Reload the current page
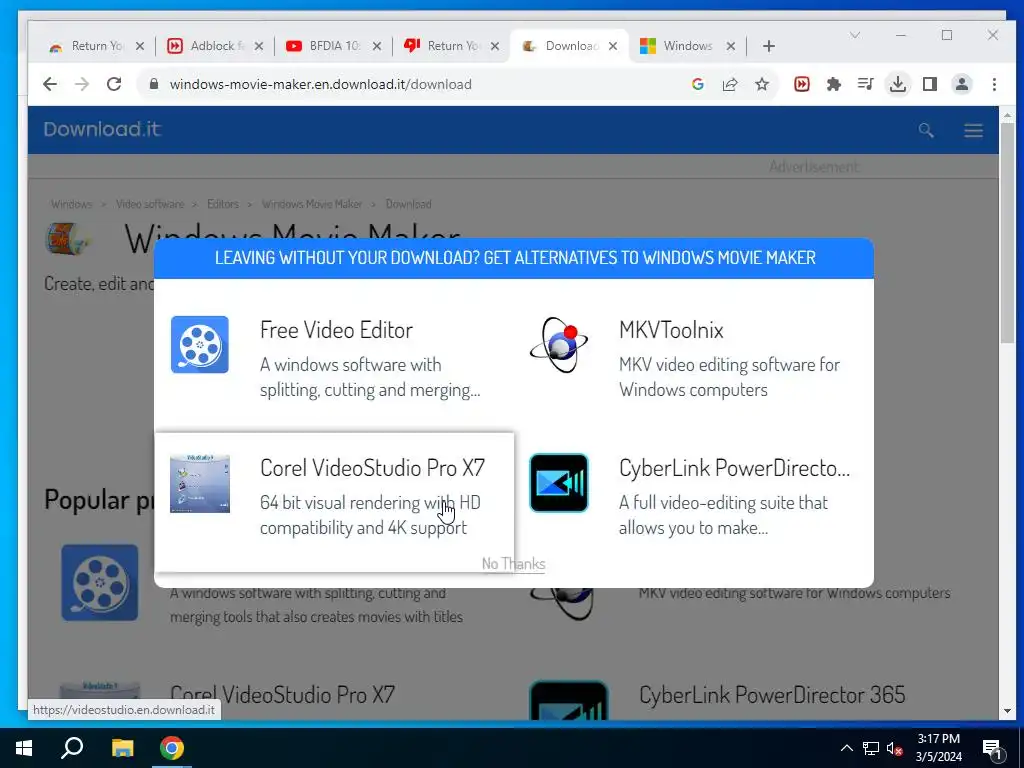This screenshot has width=1024, height=768. click(x=114, y=84)
